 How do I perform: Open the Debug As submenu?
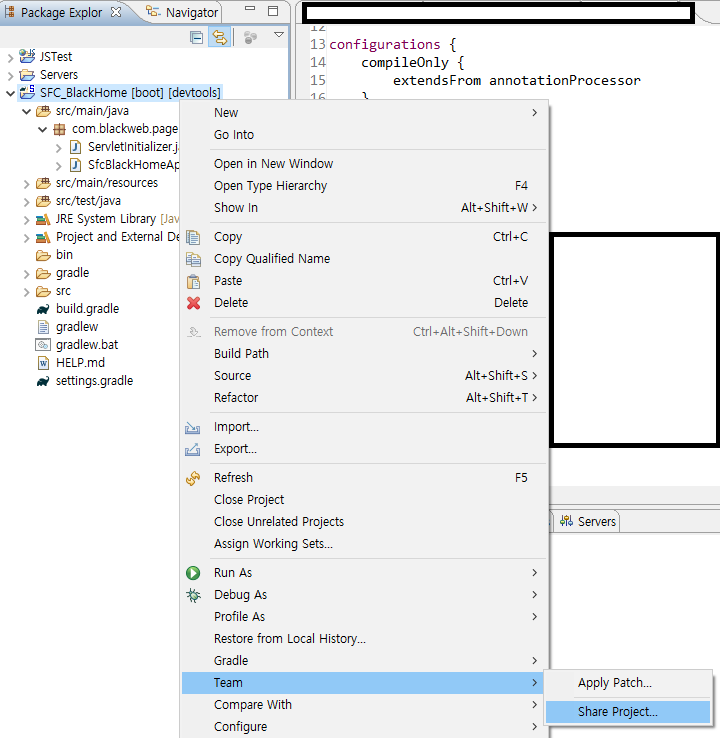(365, 595)
